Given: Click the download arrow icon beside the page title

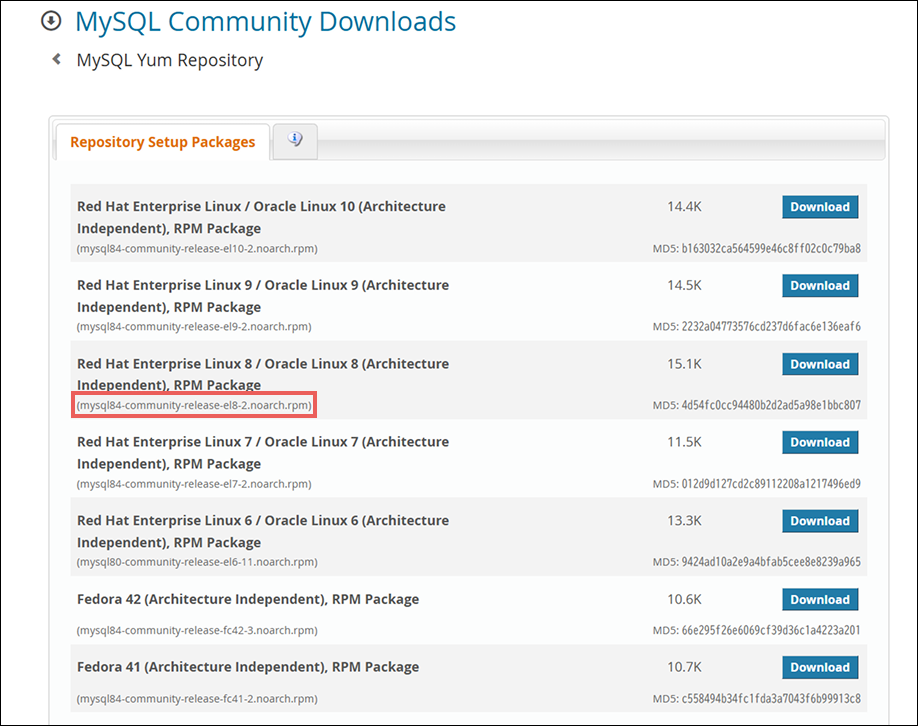Looking at the screenshot, I should (x=51, y=21).
